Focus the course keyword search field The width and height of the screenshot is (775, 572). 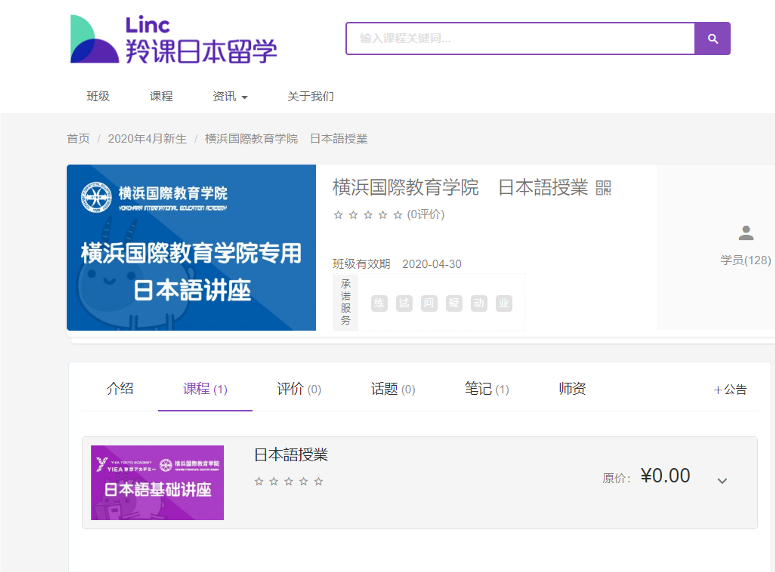point(520,39)
